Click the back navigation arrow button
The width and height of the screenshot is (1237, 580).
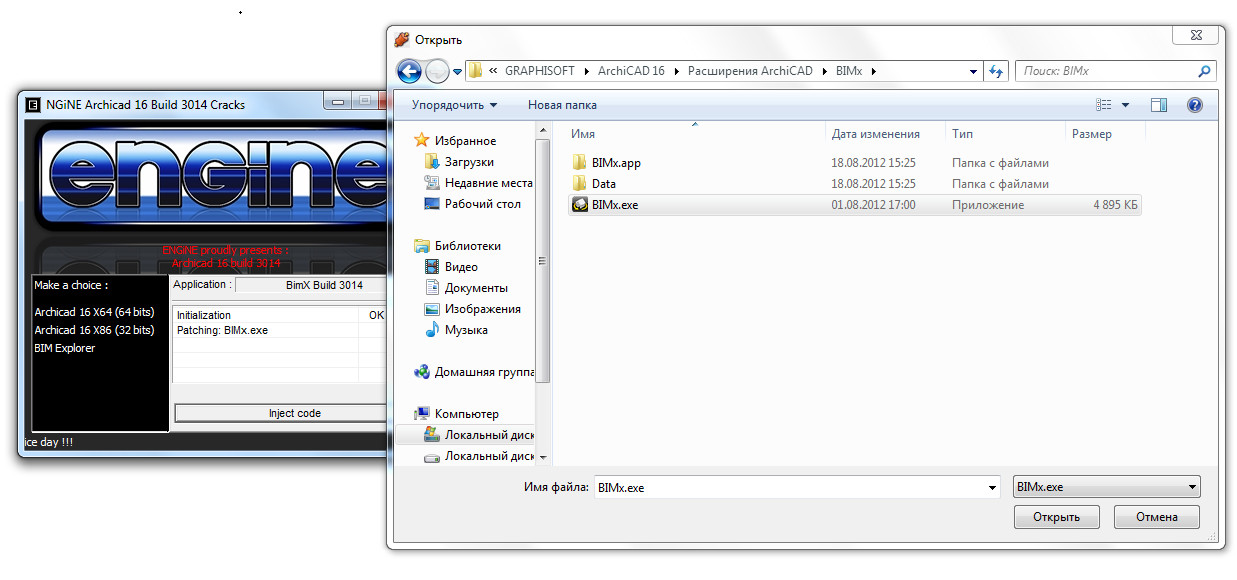coord(409,71)
